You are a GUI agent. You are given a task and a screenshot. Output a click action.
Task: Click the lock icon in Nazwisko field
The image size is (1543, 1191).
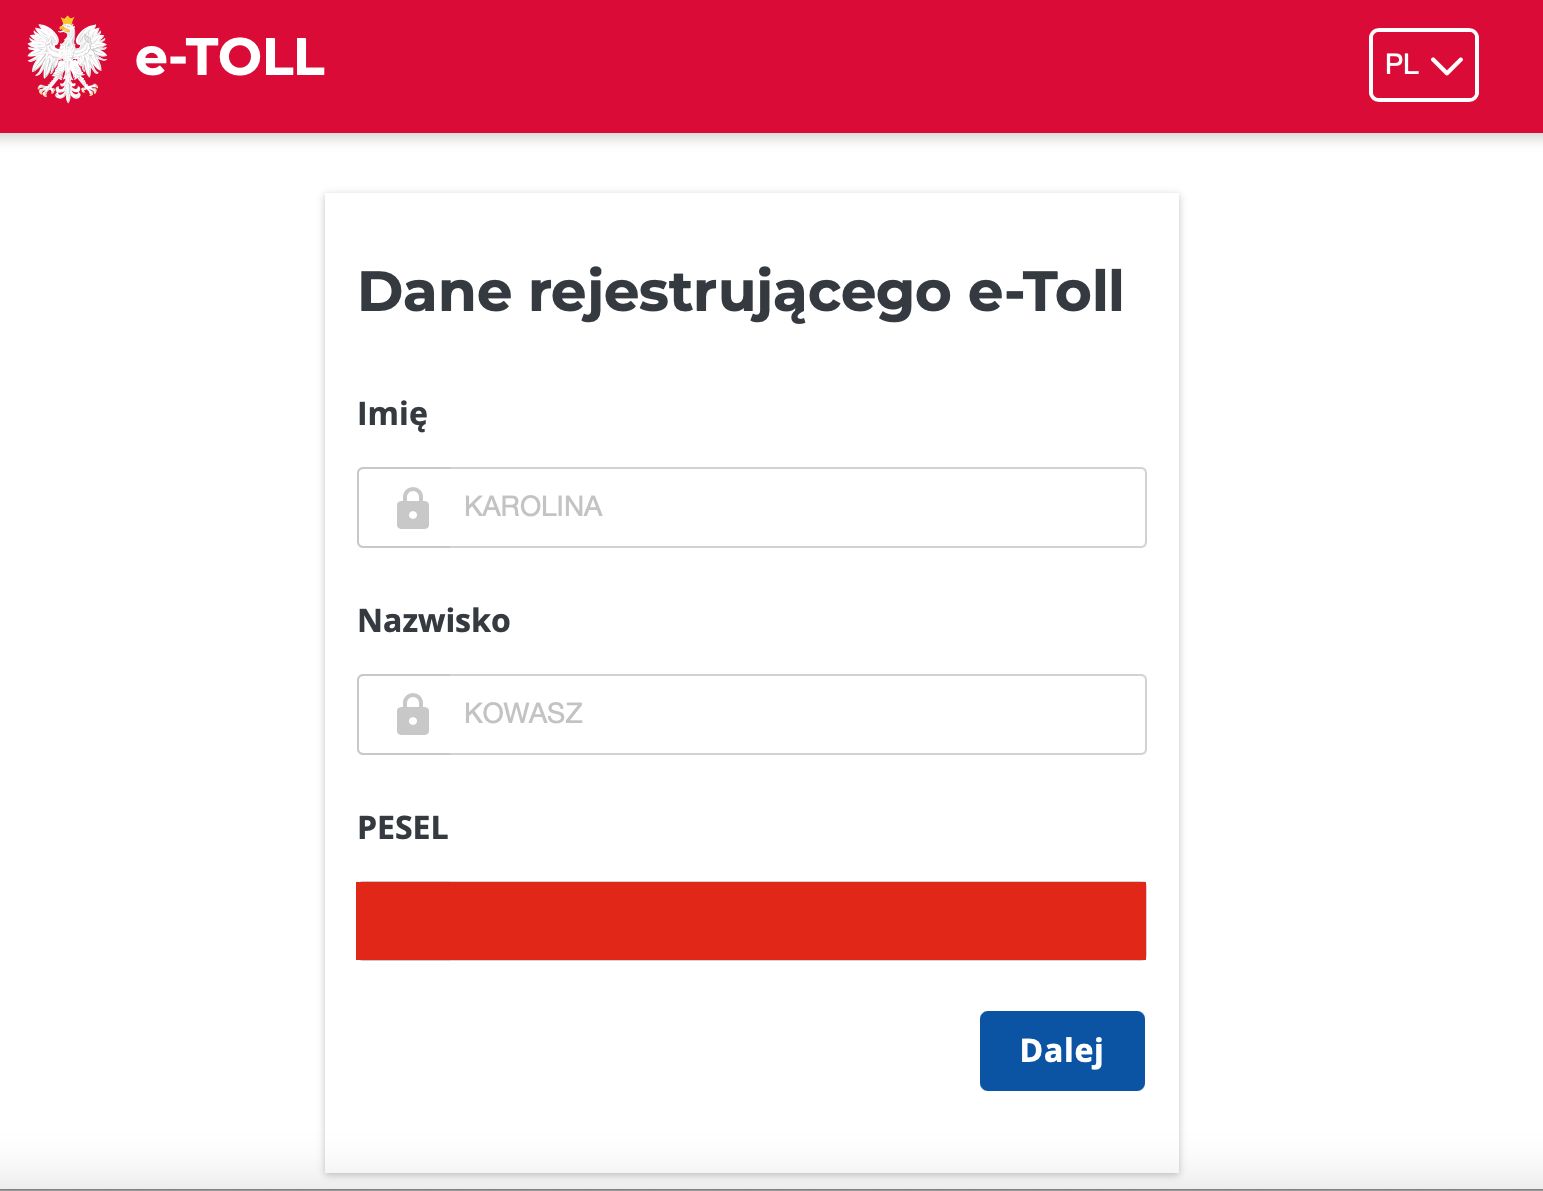coord(412,714)
